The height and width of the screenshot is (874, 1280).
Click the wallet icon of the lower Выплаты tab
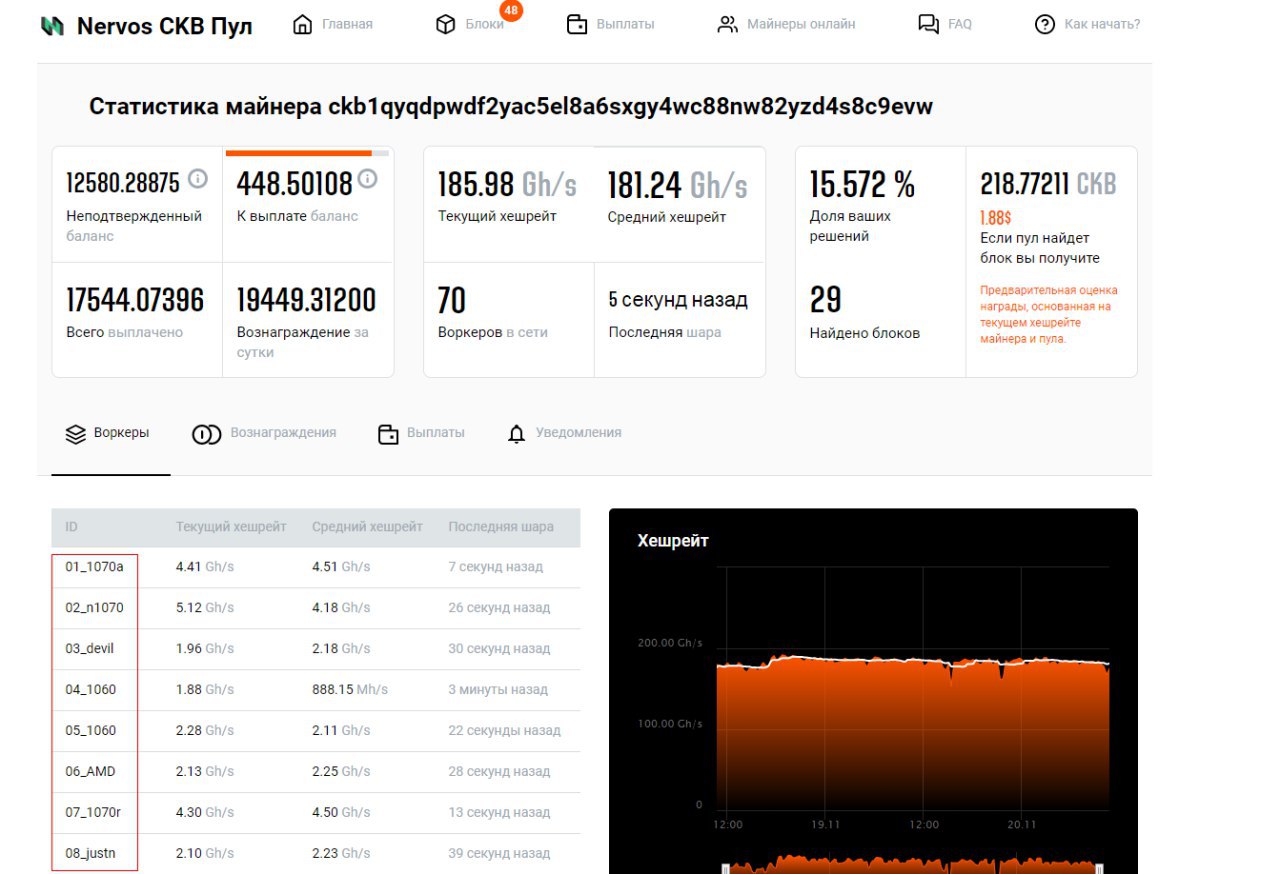388,434
